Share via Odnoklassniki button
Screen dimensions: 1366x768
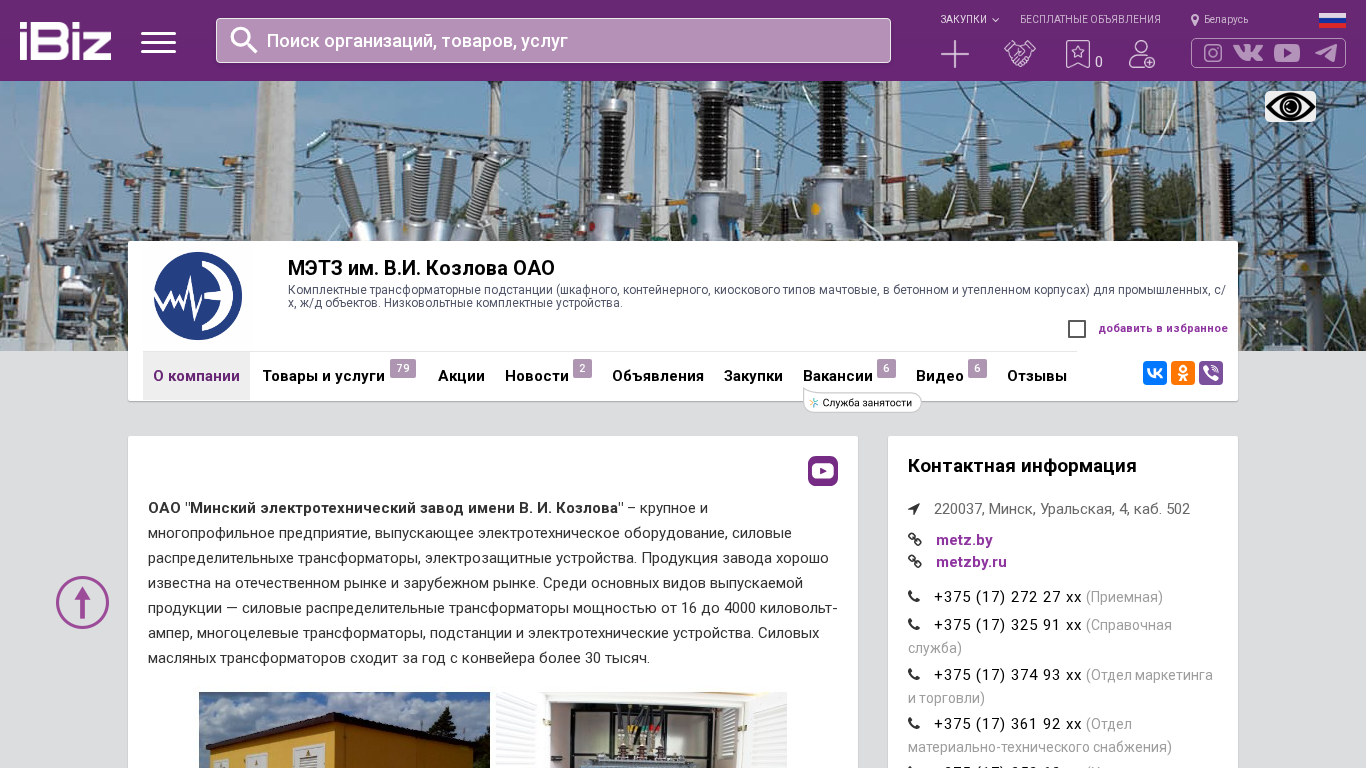coord(1183,373)
